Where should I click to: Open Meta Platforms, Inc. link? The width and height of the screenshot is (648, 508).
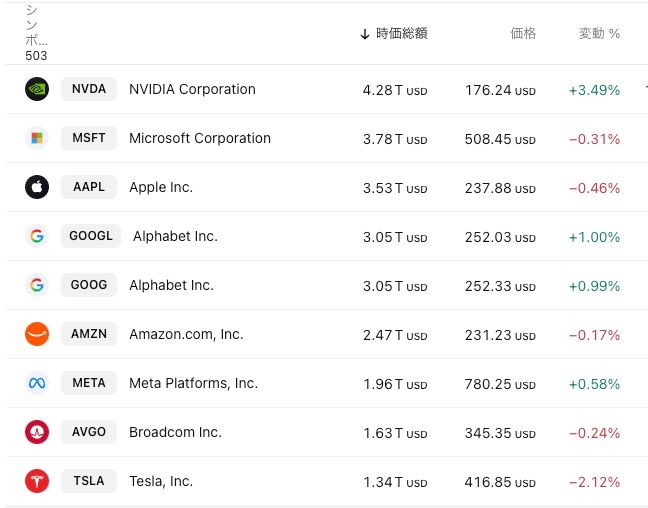coord(193,383)
